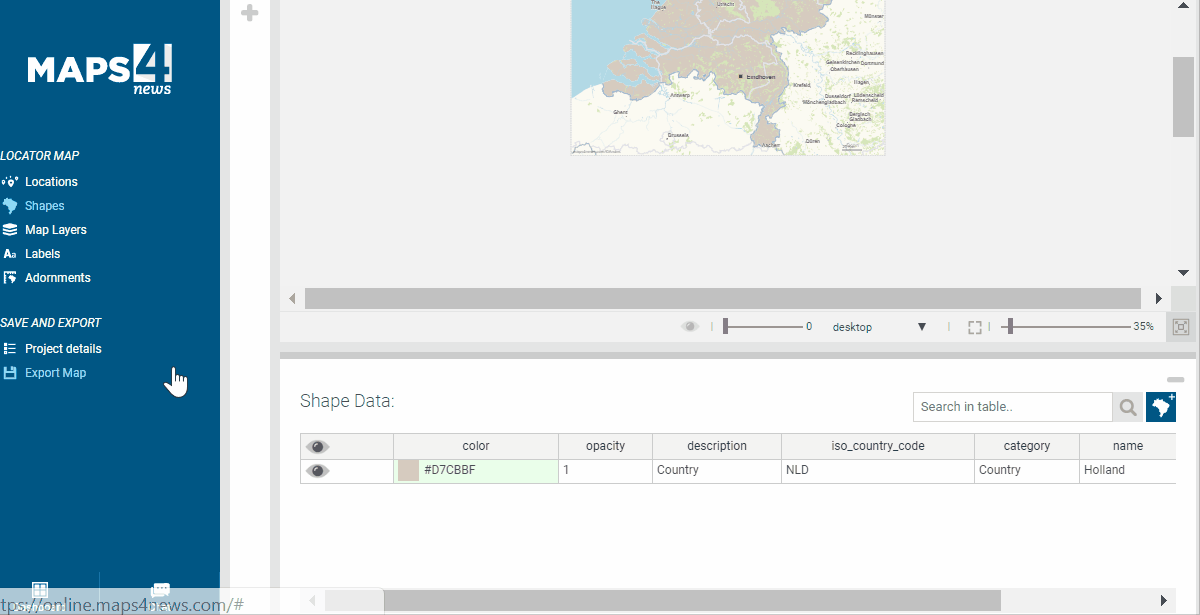Click the description column header
The image size is (1200, 615).
click(x=717, y=446)
